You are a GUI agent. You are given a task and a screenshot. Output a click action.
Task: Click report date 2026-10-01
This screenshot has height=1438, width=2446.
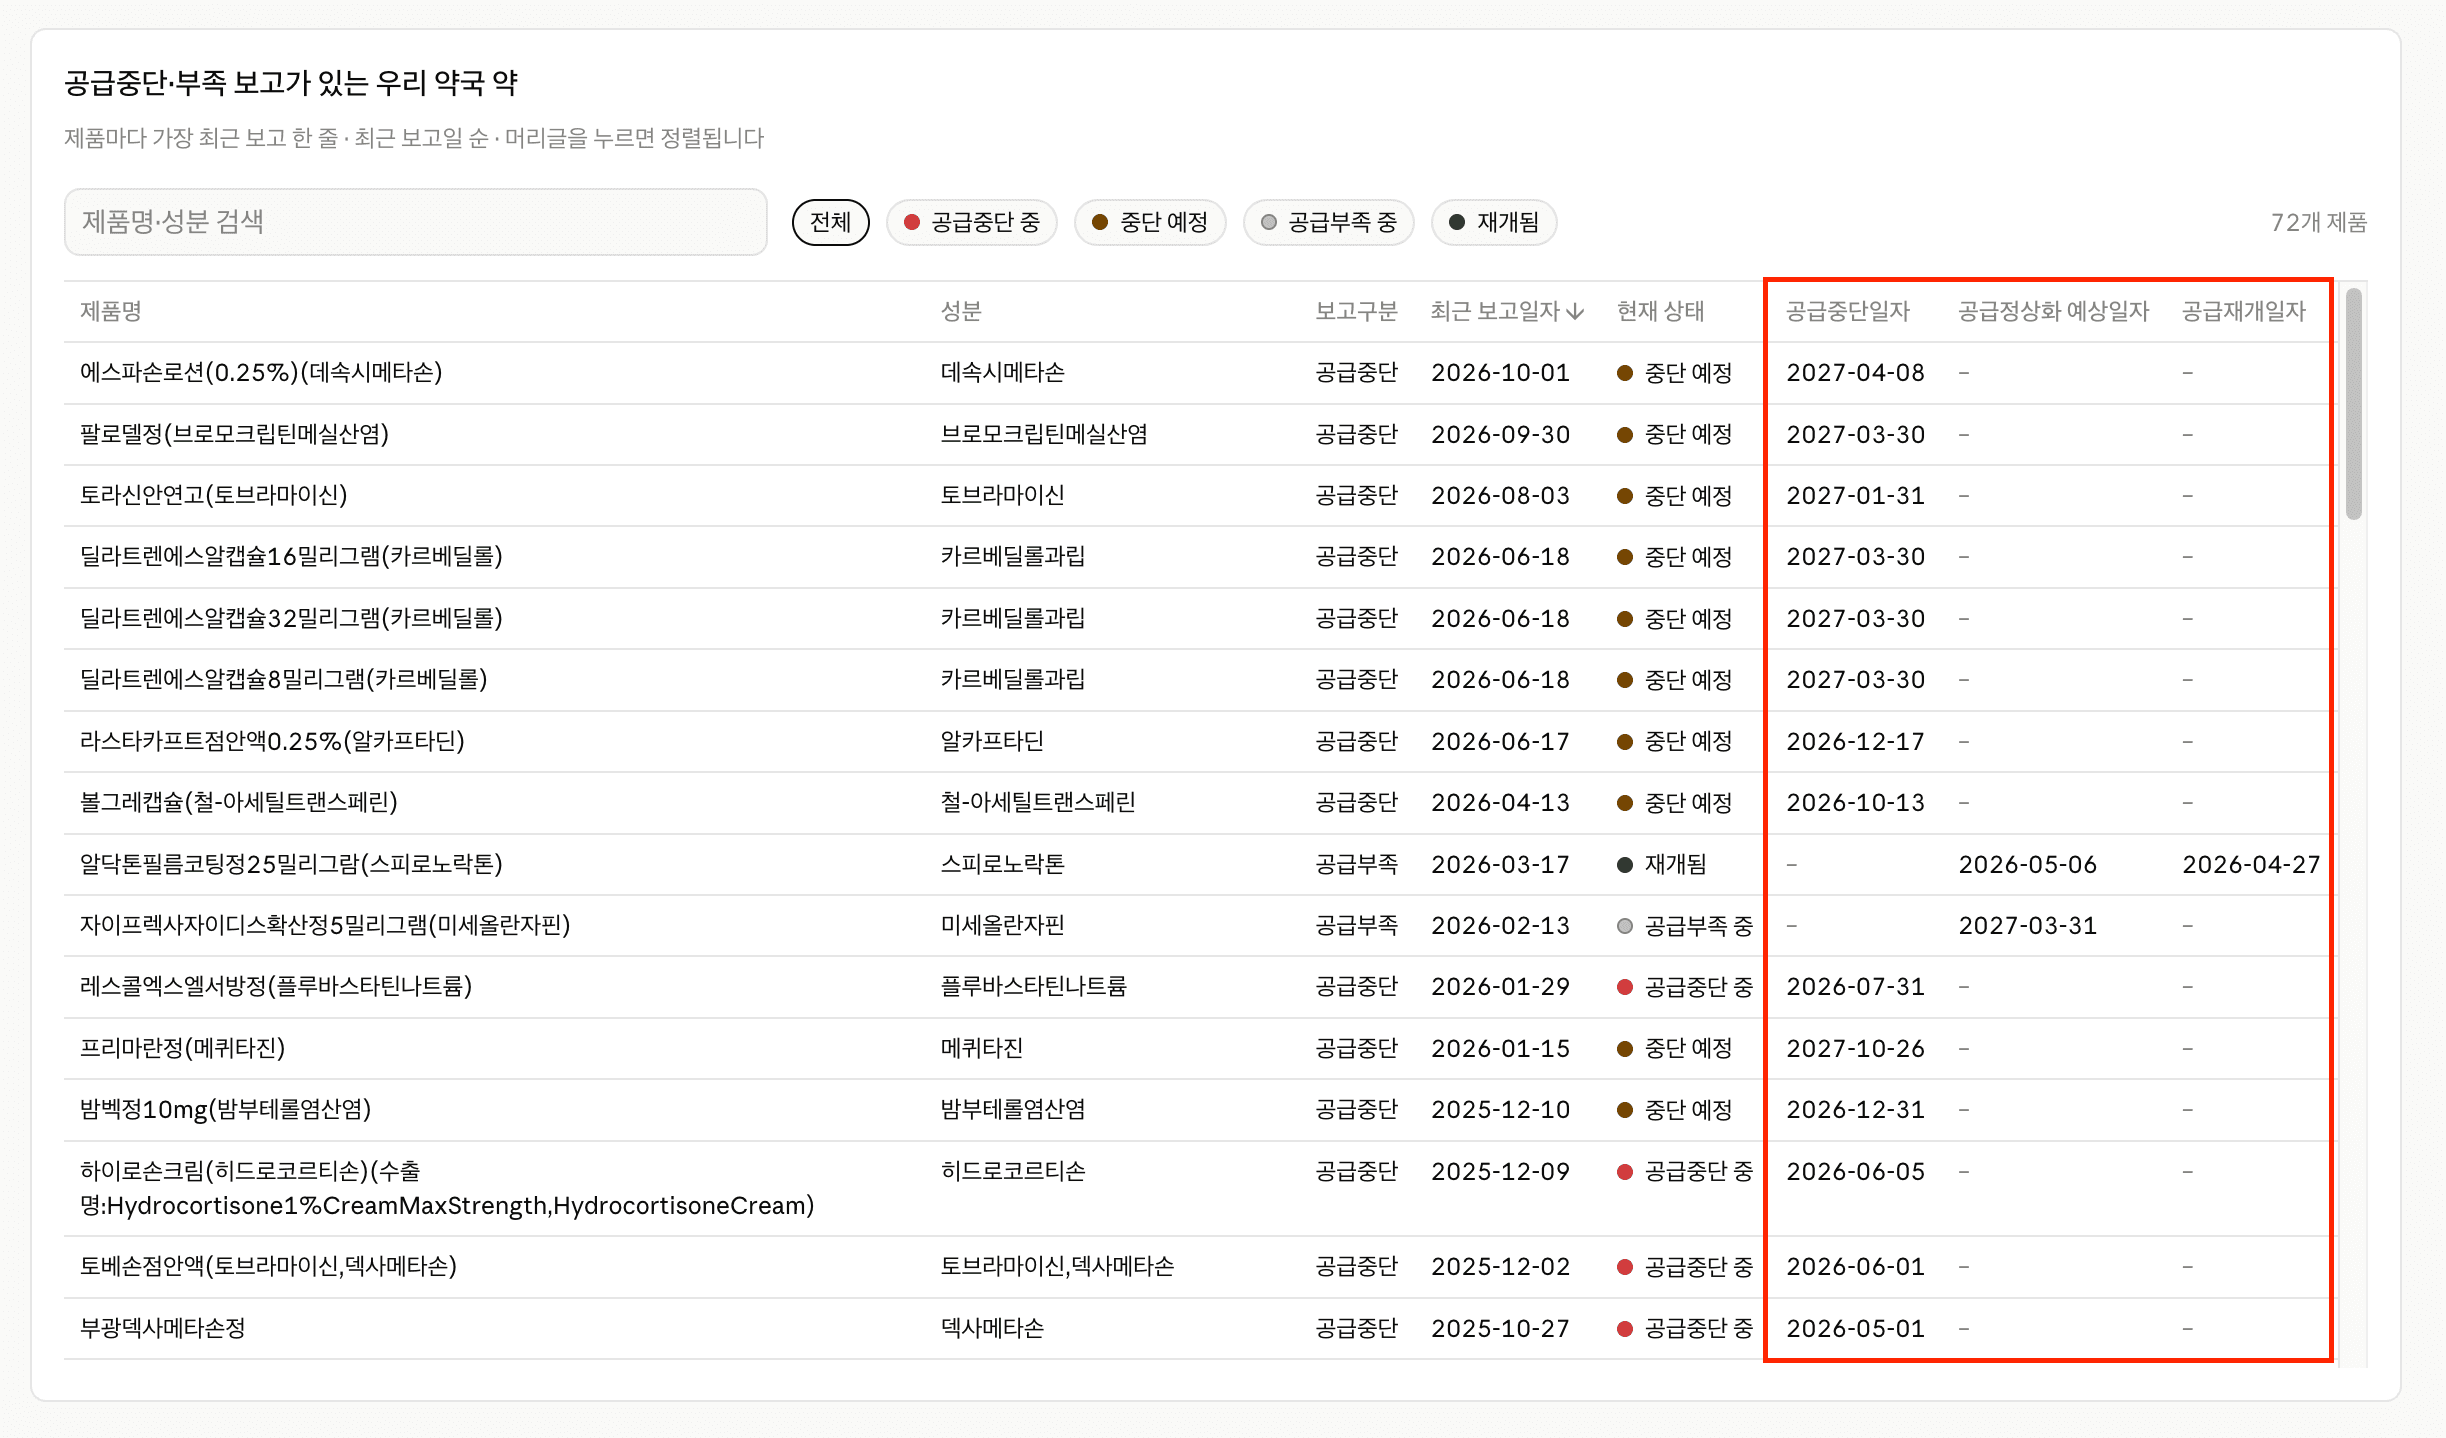coord(1500,373)
